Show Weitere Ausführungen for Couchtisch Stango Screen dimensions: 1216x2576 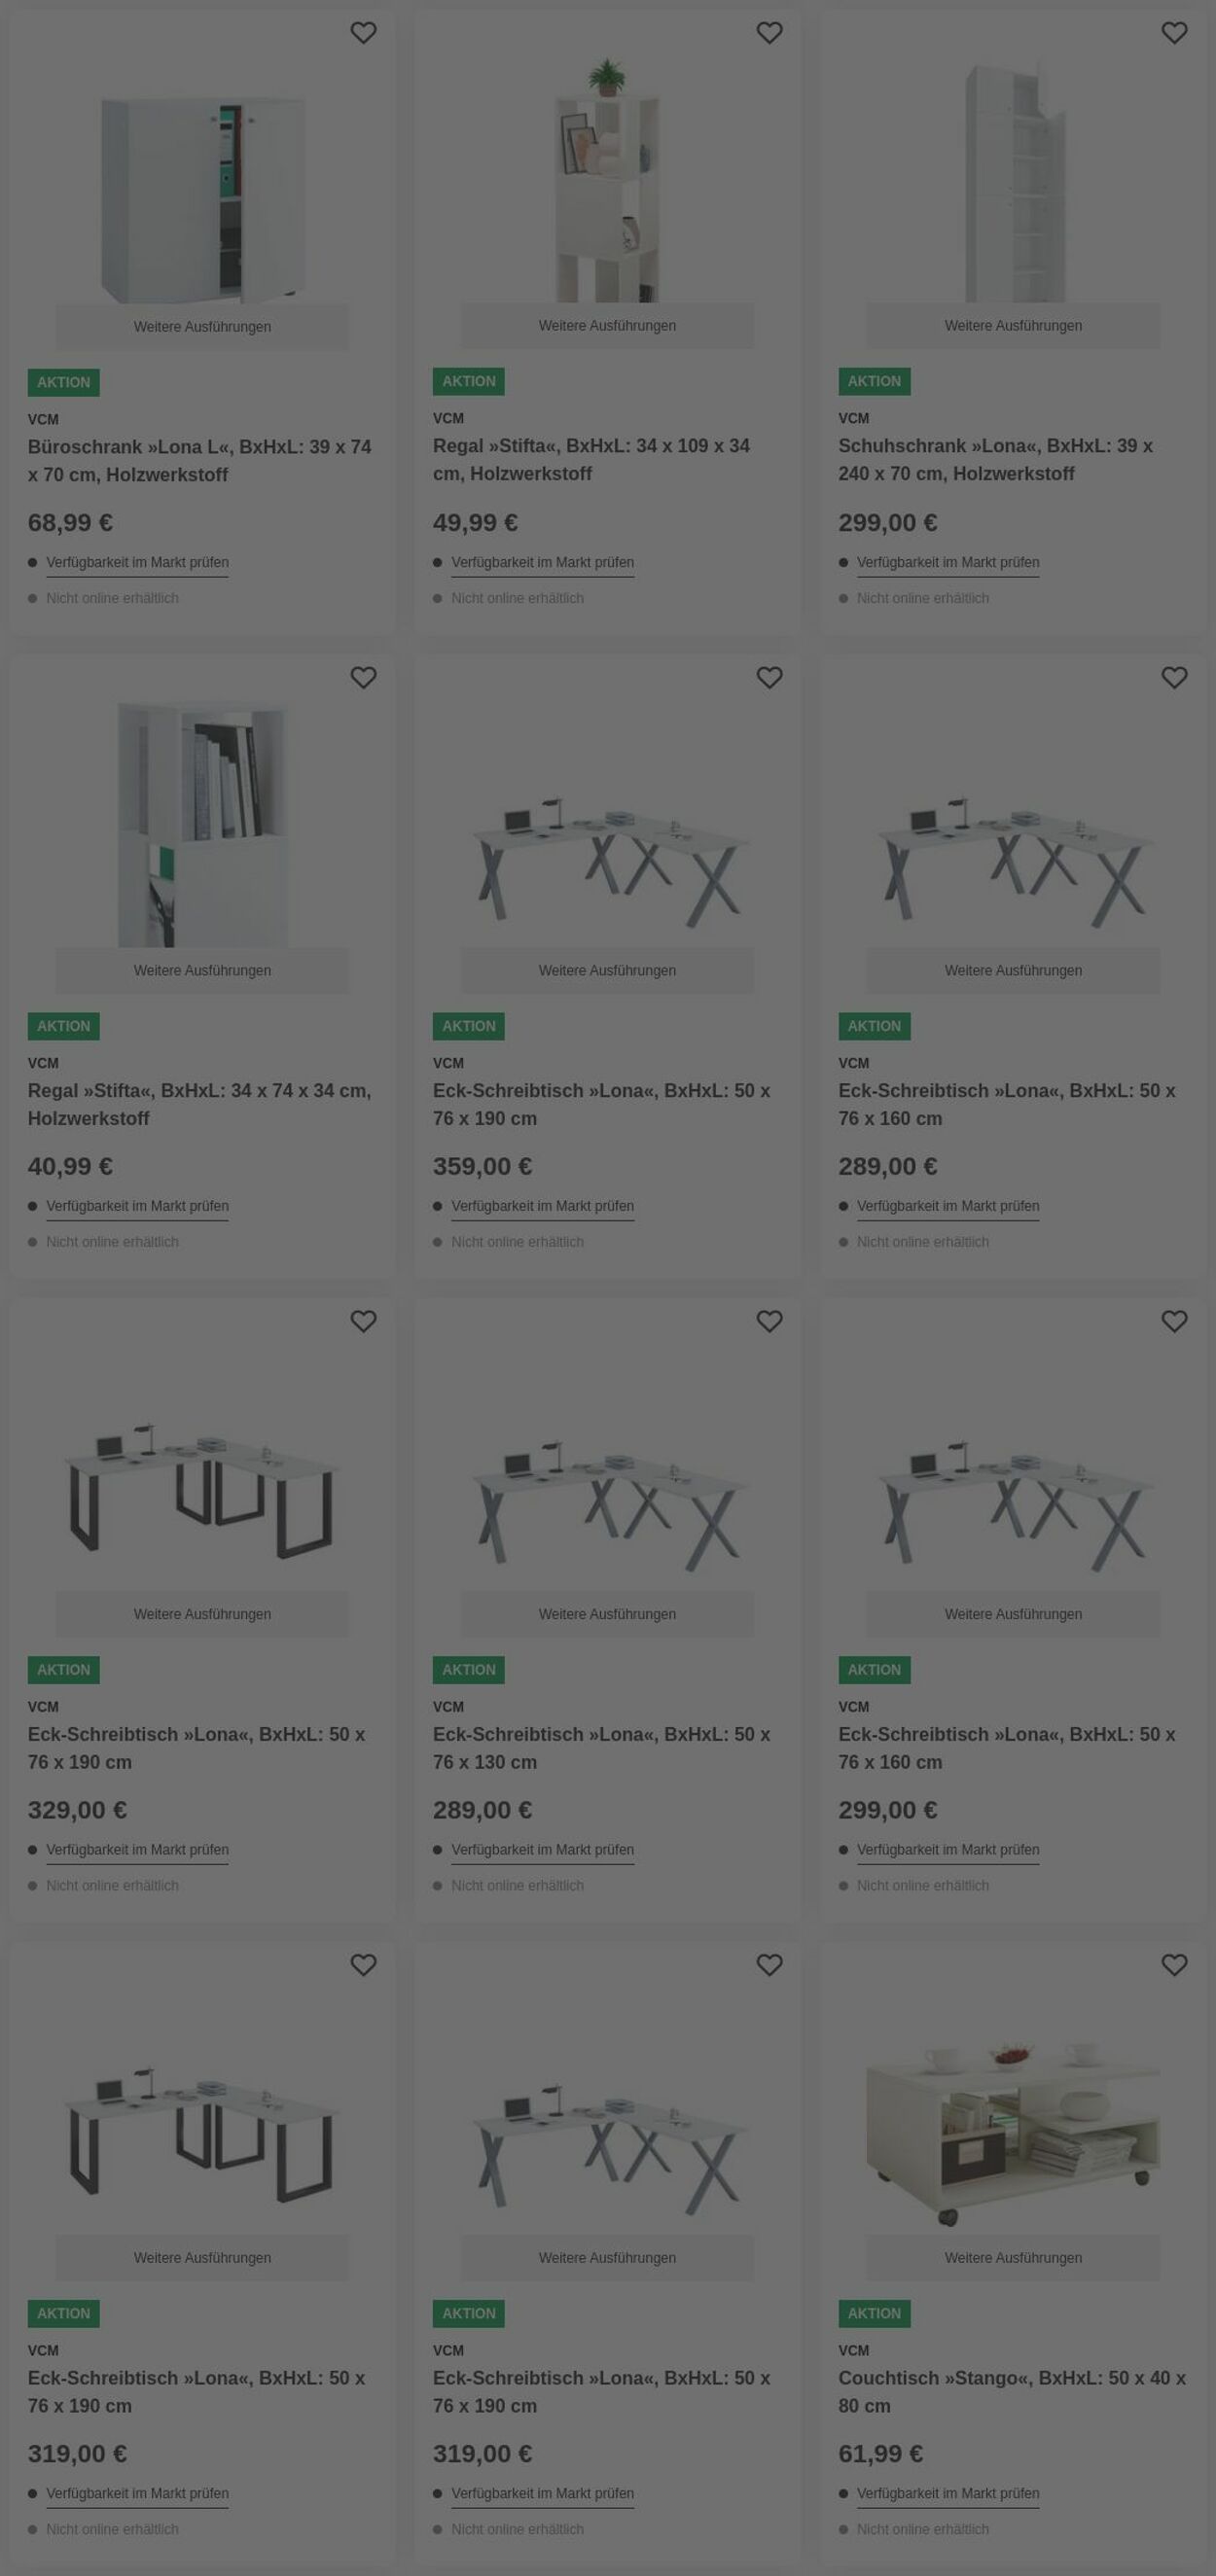point(1013,2258)
